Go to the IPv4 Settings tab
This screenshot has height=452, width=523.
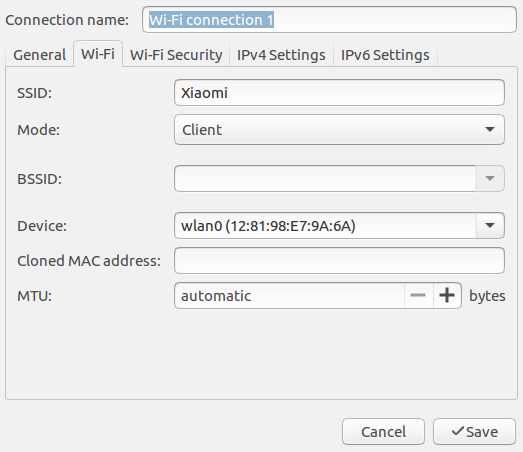point(281,55)
